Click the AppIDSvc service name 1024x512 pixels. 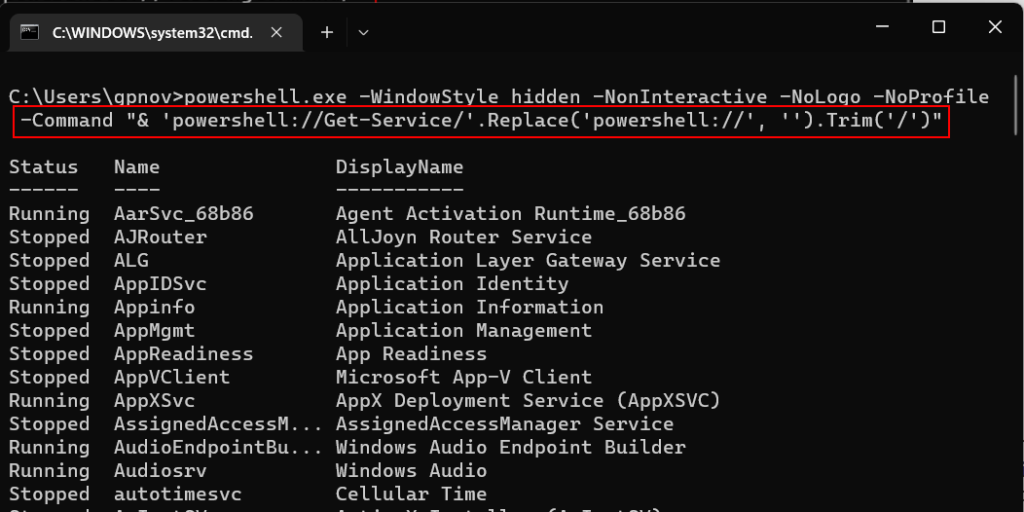[160, 284]
